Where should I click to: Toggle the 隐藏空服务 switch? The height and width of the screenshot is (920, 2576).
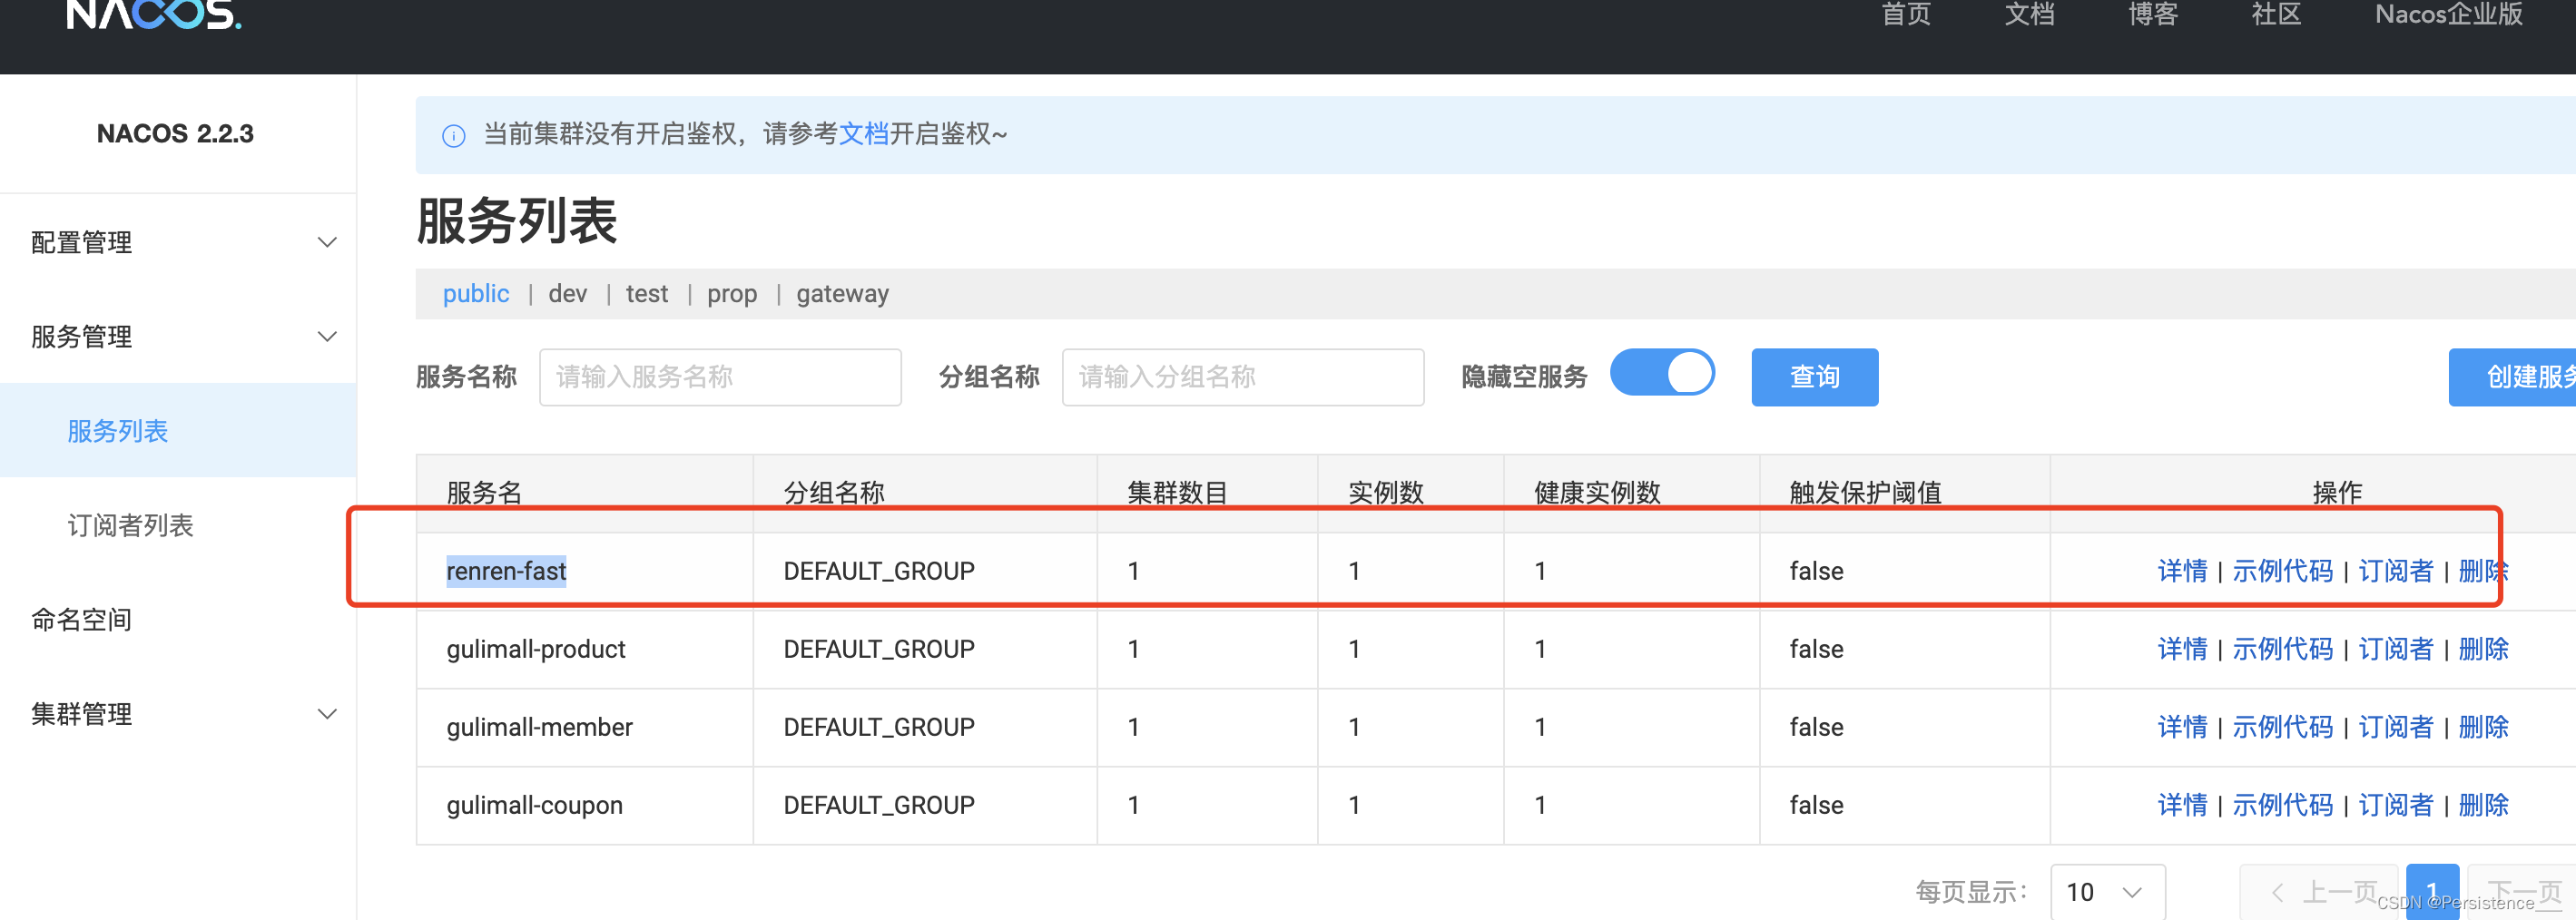tap(1662, 373)
